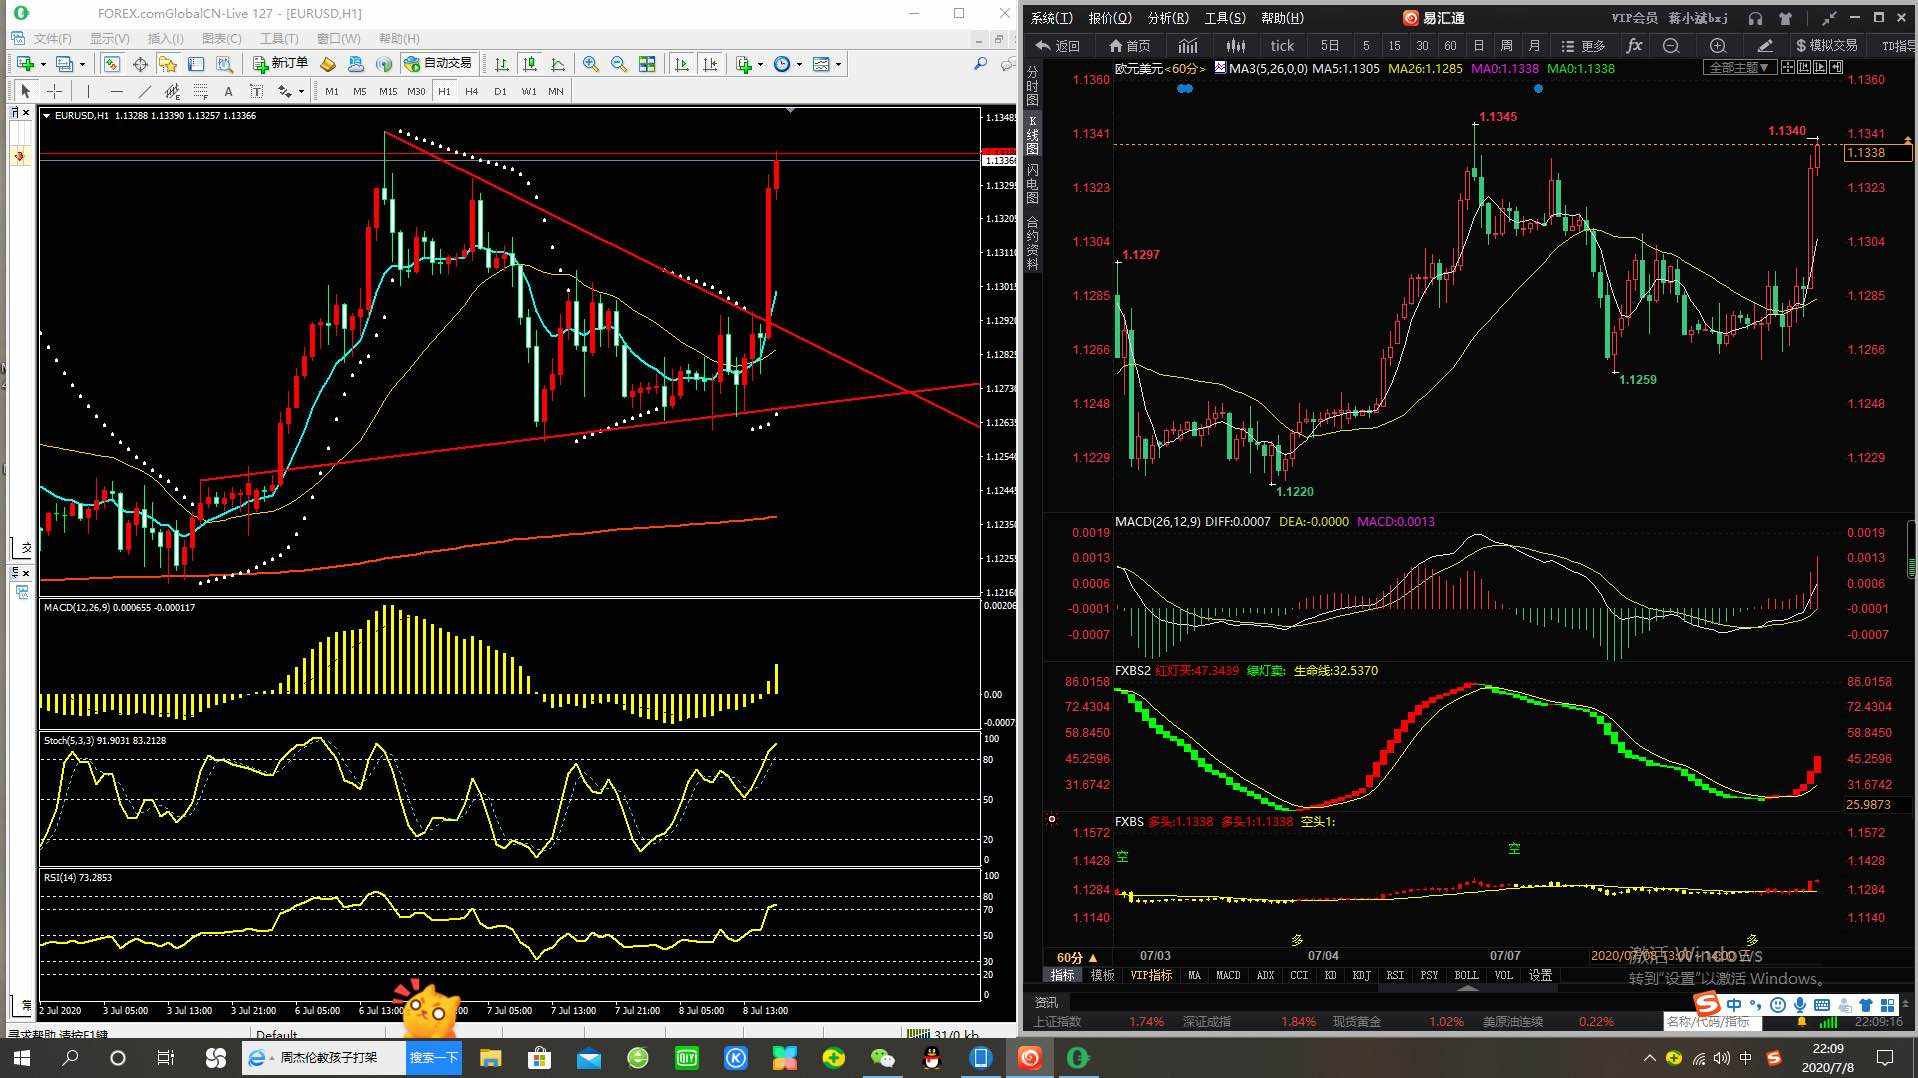Switch to the KDJ indicator tab
Viewport: 1918px width, 1078px height.
click(1361, 975)
